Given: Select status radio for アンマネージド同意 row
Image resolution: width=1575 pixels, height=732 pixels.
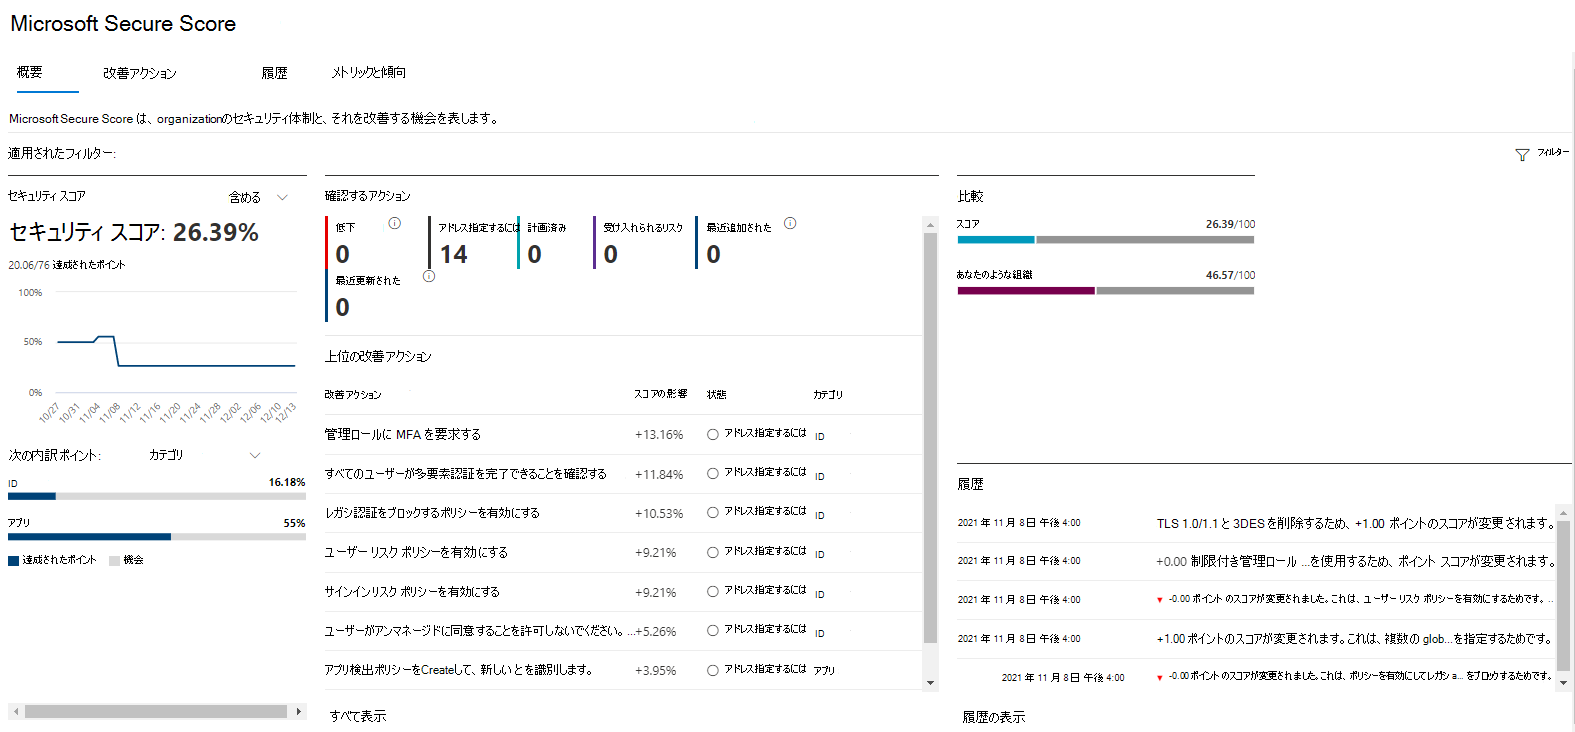Looking at the screenshot, I should [x=713, y=631].
